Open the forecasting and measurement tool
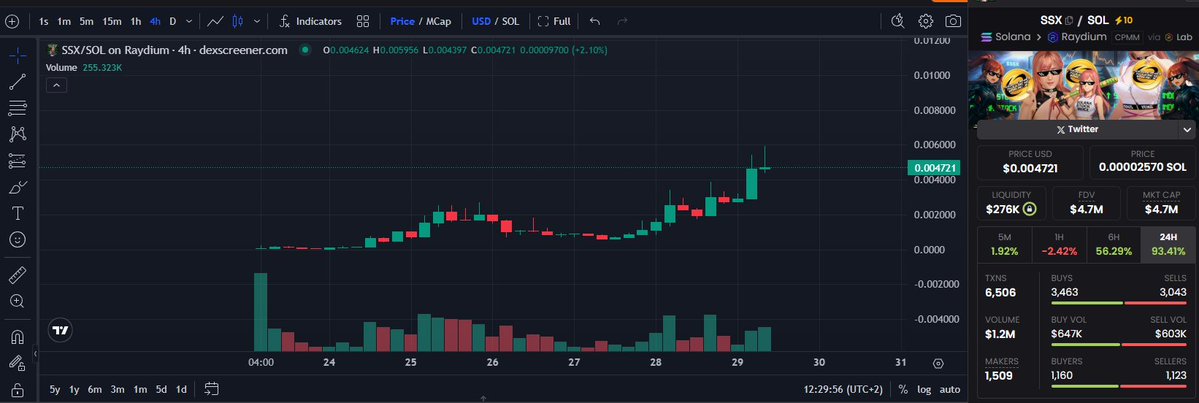Viewport: 1199px width, 403px height. click(x=18, y=161)
